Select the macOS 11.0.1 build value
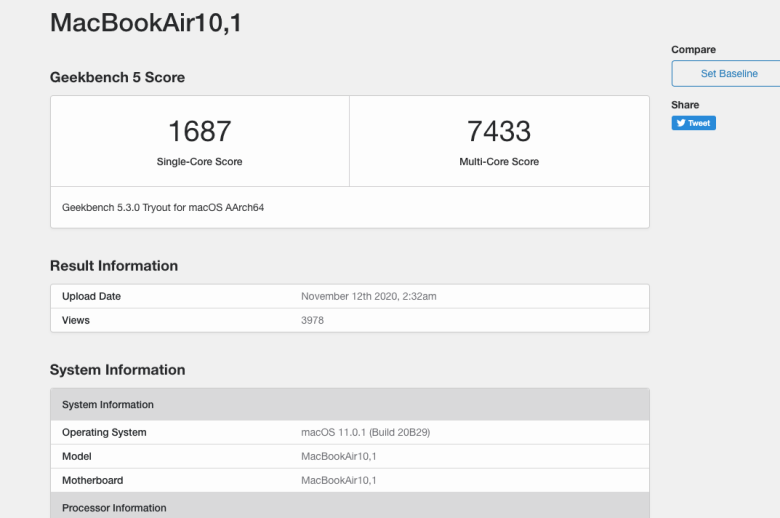 pyautogui.click(x=365, y=432)
